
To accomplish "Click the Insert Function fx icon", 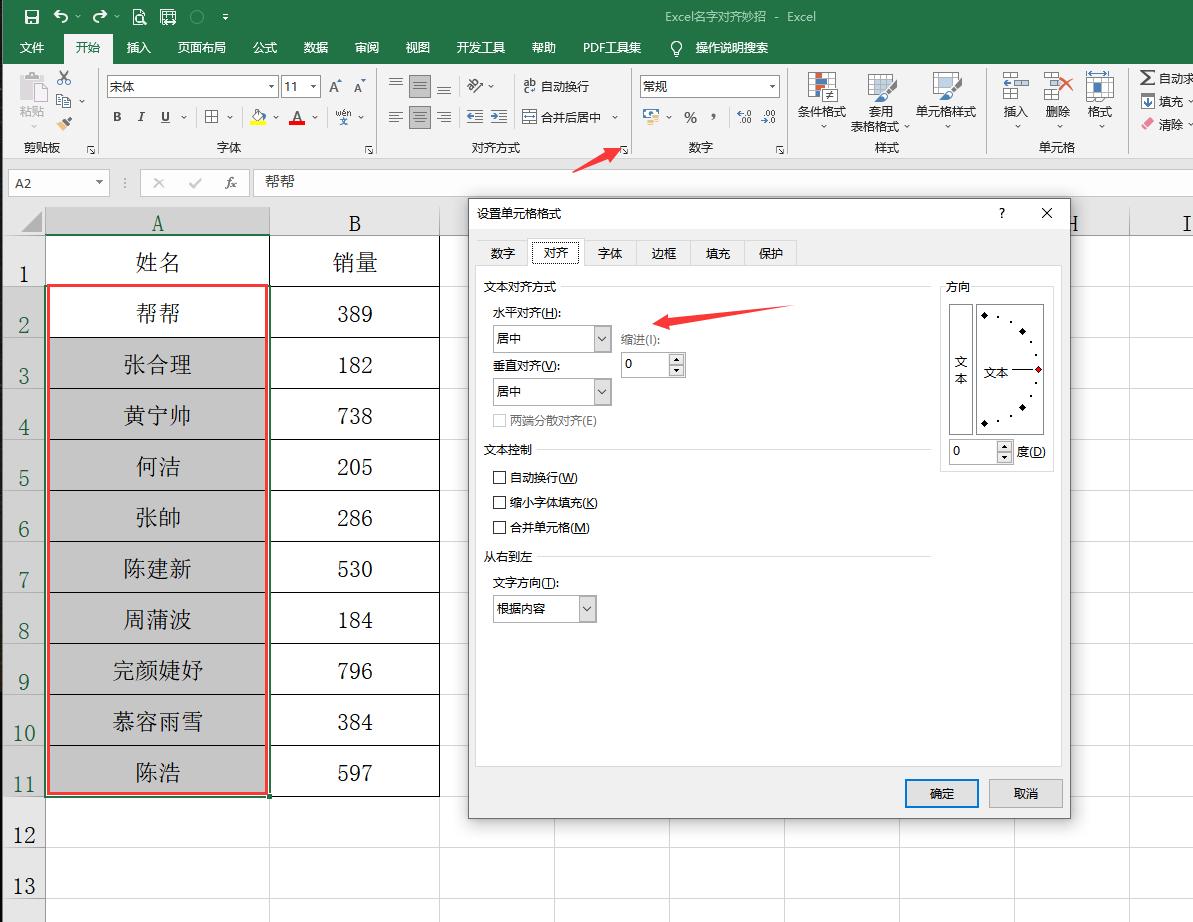I will coord(231,183).
